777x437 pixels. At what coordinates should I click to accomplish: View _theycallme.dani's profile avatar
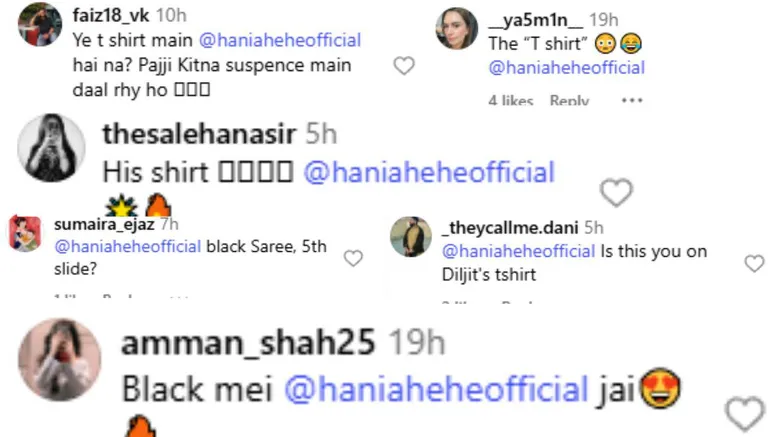coord(410,236)
